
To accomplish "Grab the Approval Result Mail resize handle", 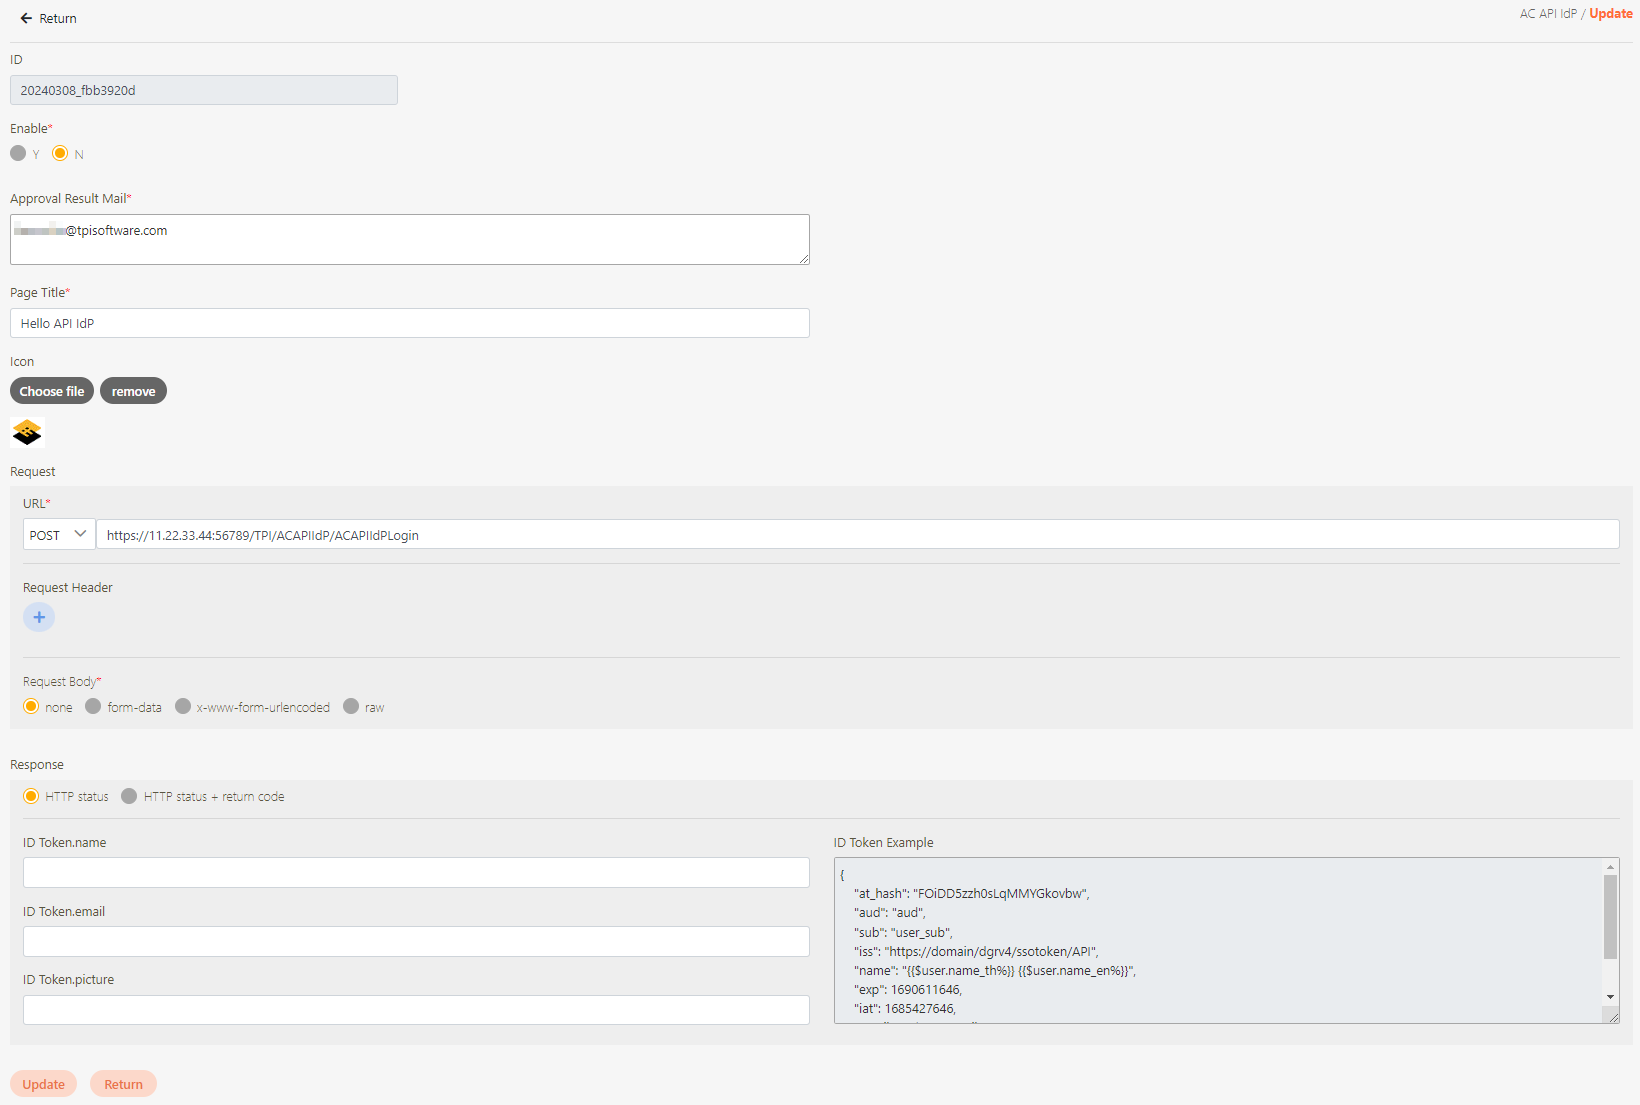I will tap(804, 259).
